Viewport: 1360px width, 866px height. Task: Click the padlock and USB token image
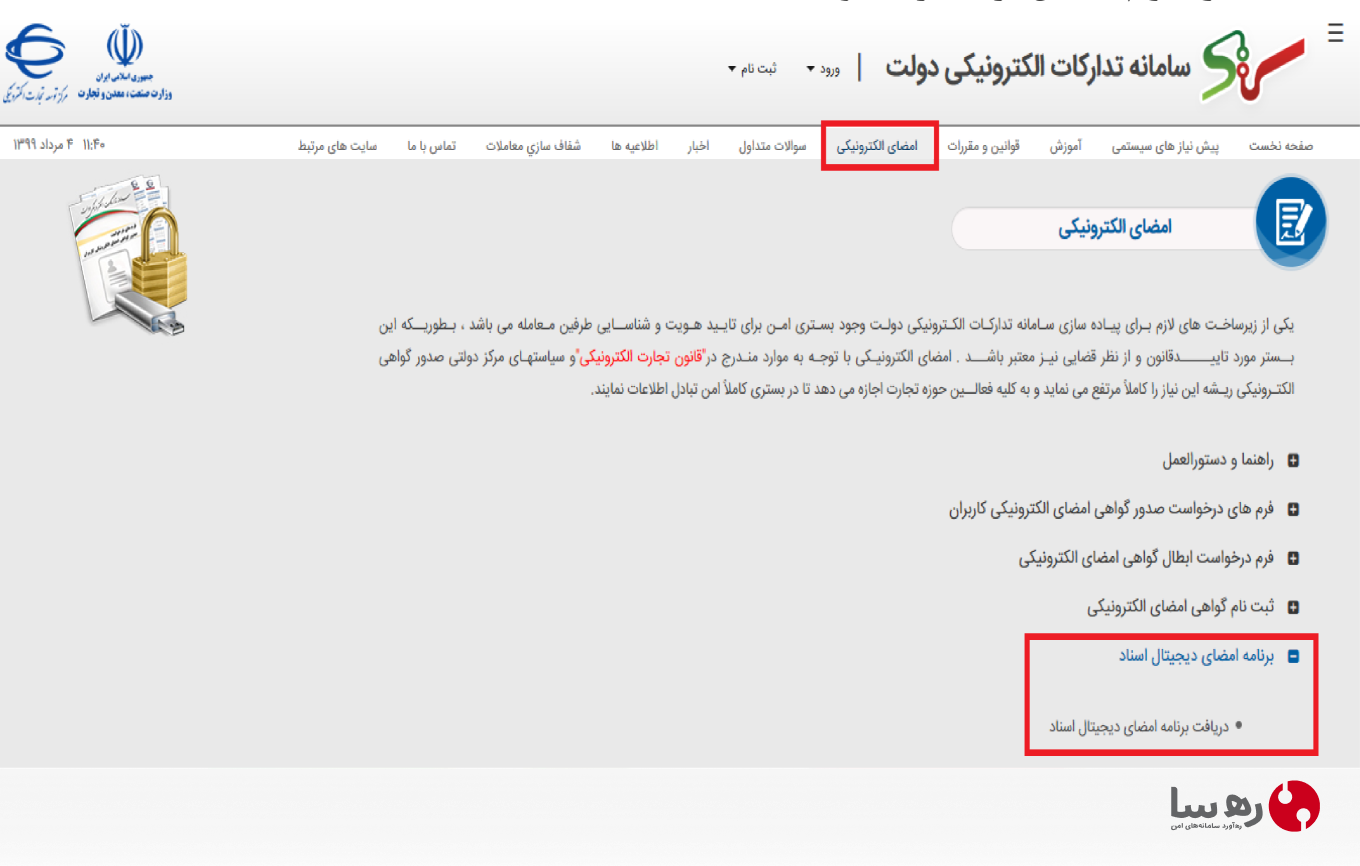[x=129, y=255]
